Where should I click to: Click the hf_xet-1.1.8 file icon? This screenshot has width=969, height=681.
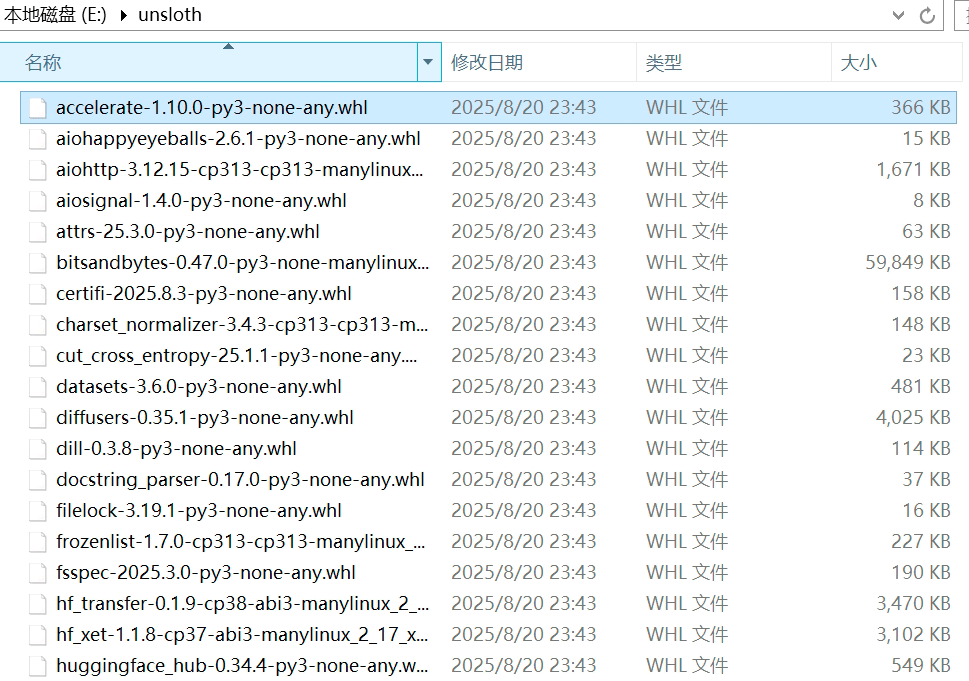pos(38,635)
